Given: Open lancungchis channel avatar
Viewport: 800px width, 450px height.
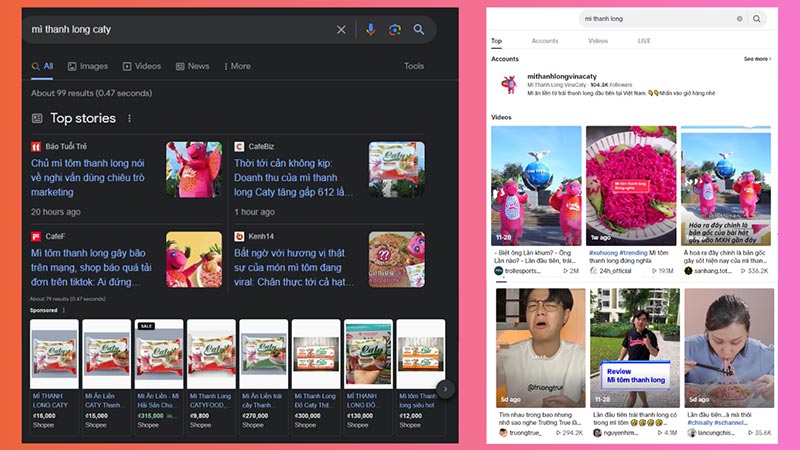Looking at the screenshot, I should [x=692, y=433].
